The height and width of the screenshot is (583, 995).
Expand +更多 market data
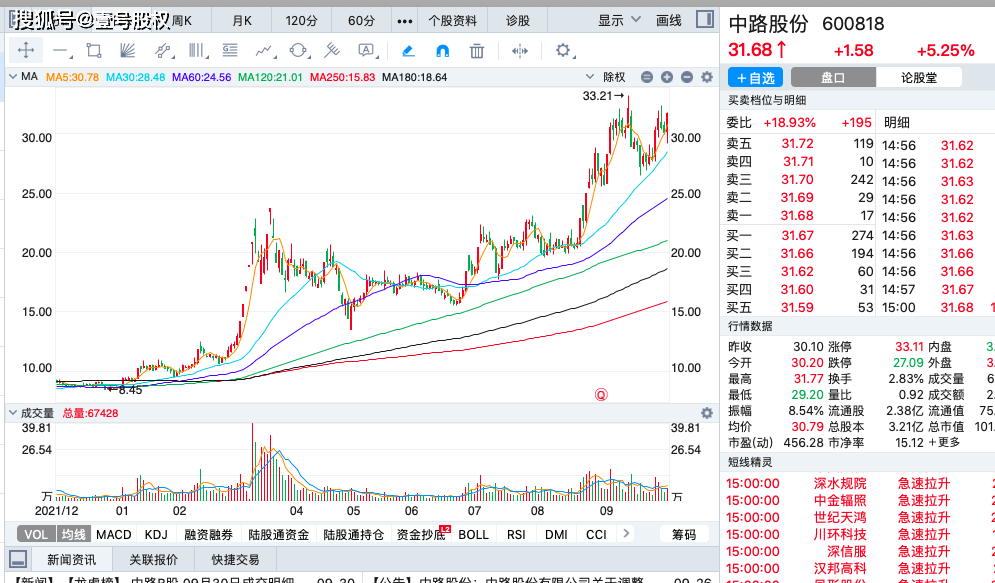[944, 442]
